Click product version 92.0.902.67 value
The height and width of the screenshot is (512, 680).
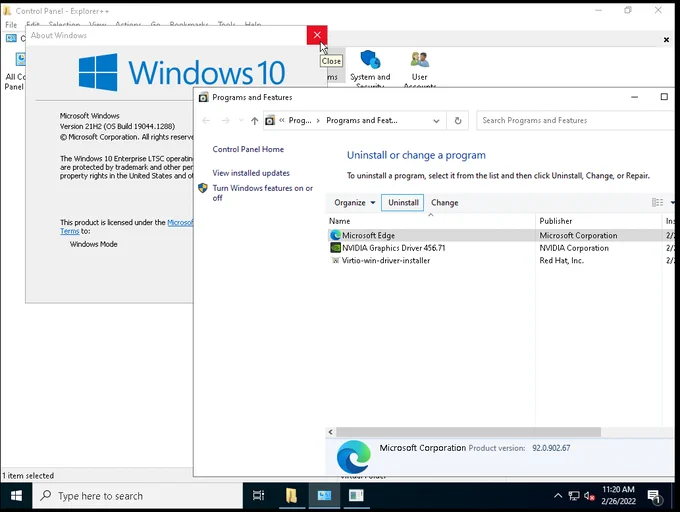click(x=551, y=448)
